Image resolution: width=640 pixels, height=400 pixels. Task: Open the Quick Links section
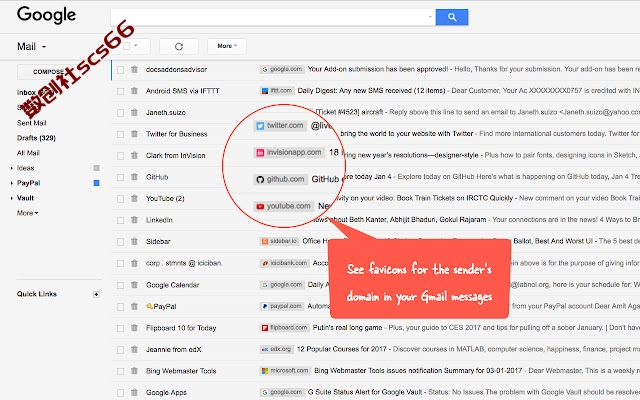pos(37,294)
